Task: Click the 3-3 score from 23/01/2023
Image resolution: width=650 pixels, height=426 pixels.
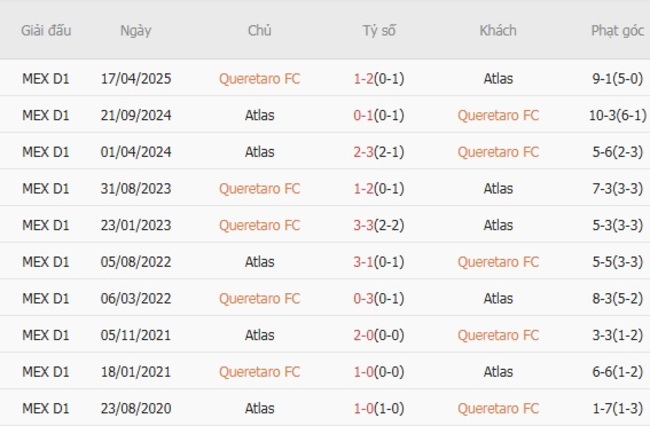Action: [x=363, y=225]
